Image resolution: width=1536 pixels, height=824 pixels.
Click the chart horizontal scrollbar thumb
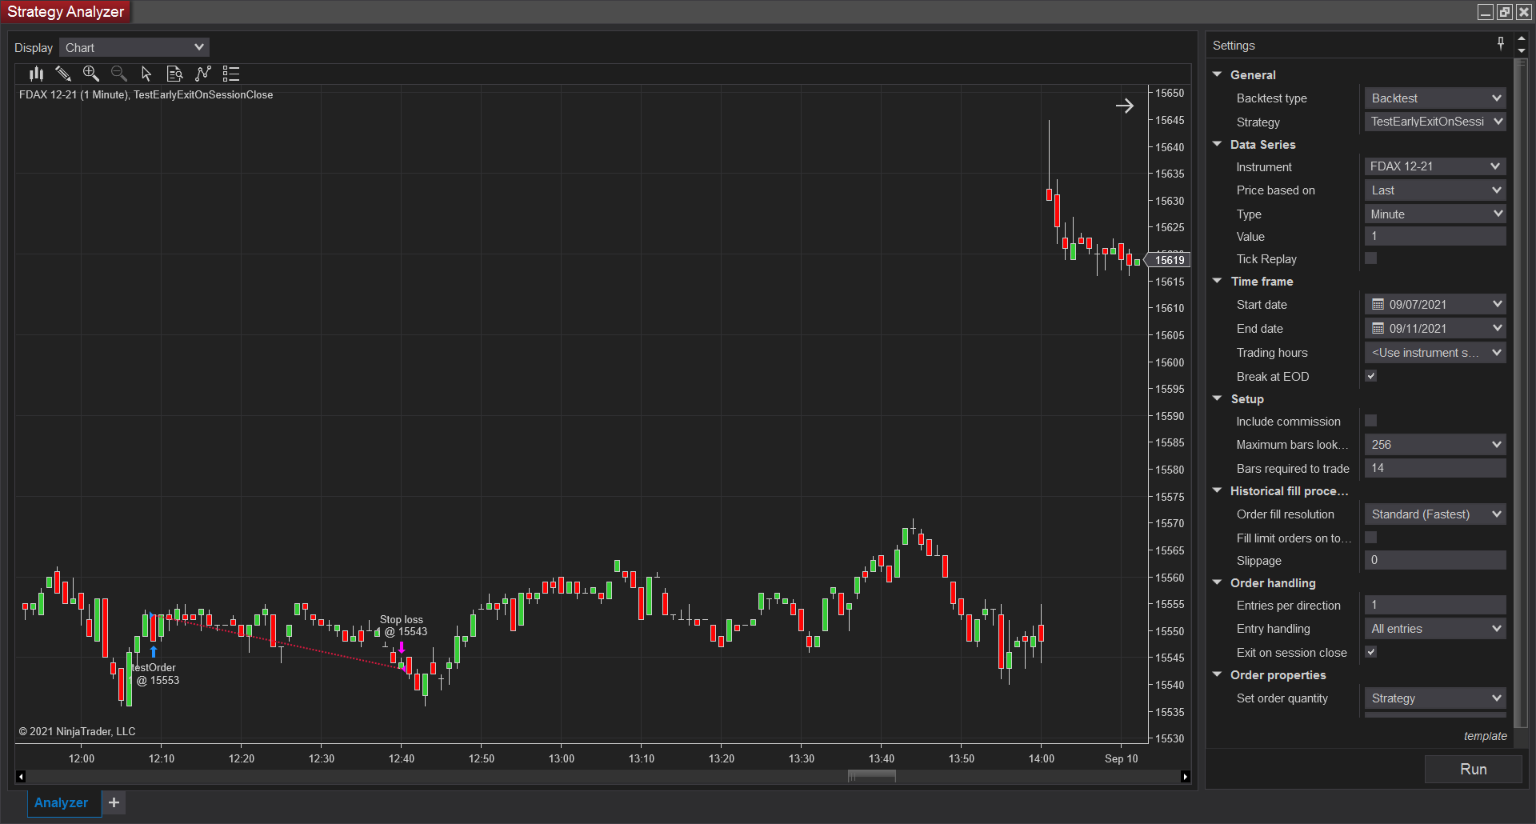[871, 776]
